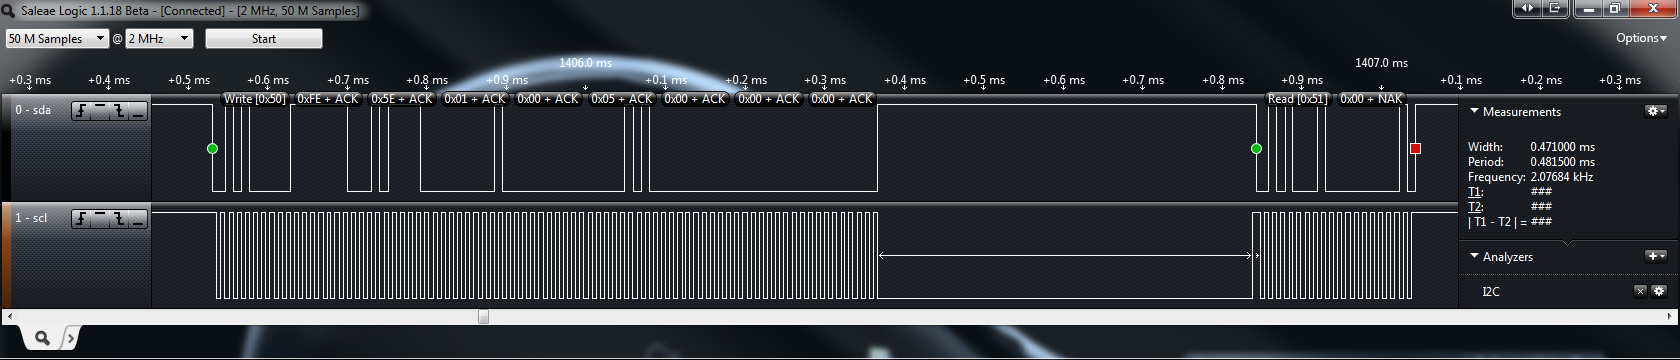
Task: Click the 1 - scl channel label
Action: (x=31, y=217)
